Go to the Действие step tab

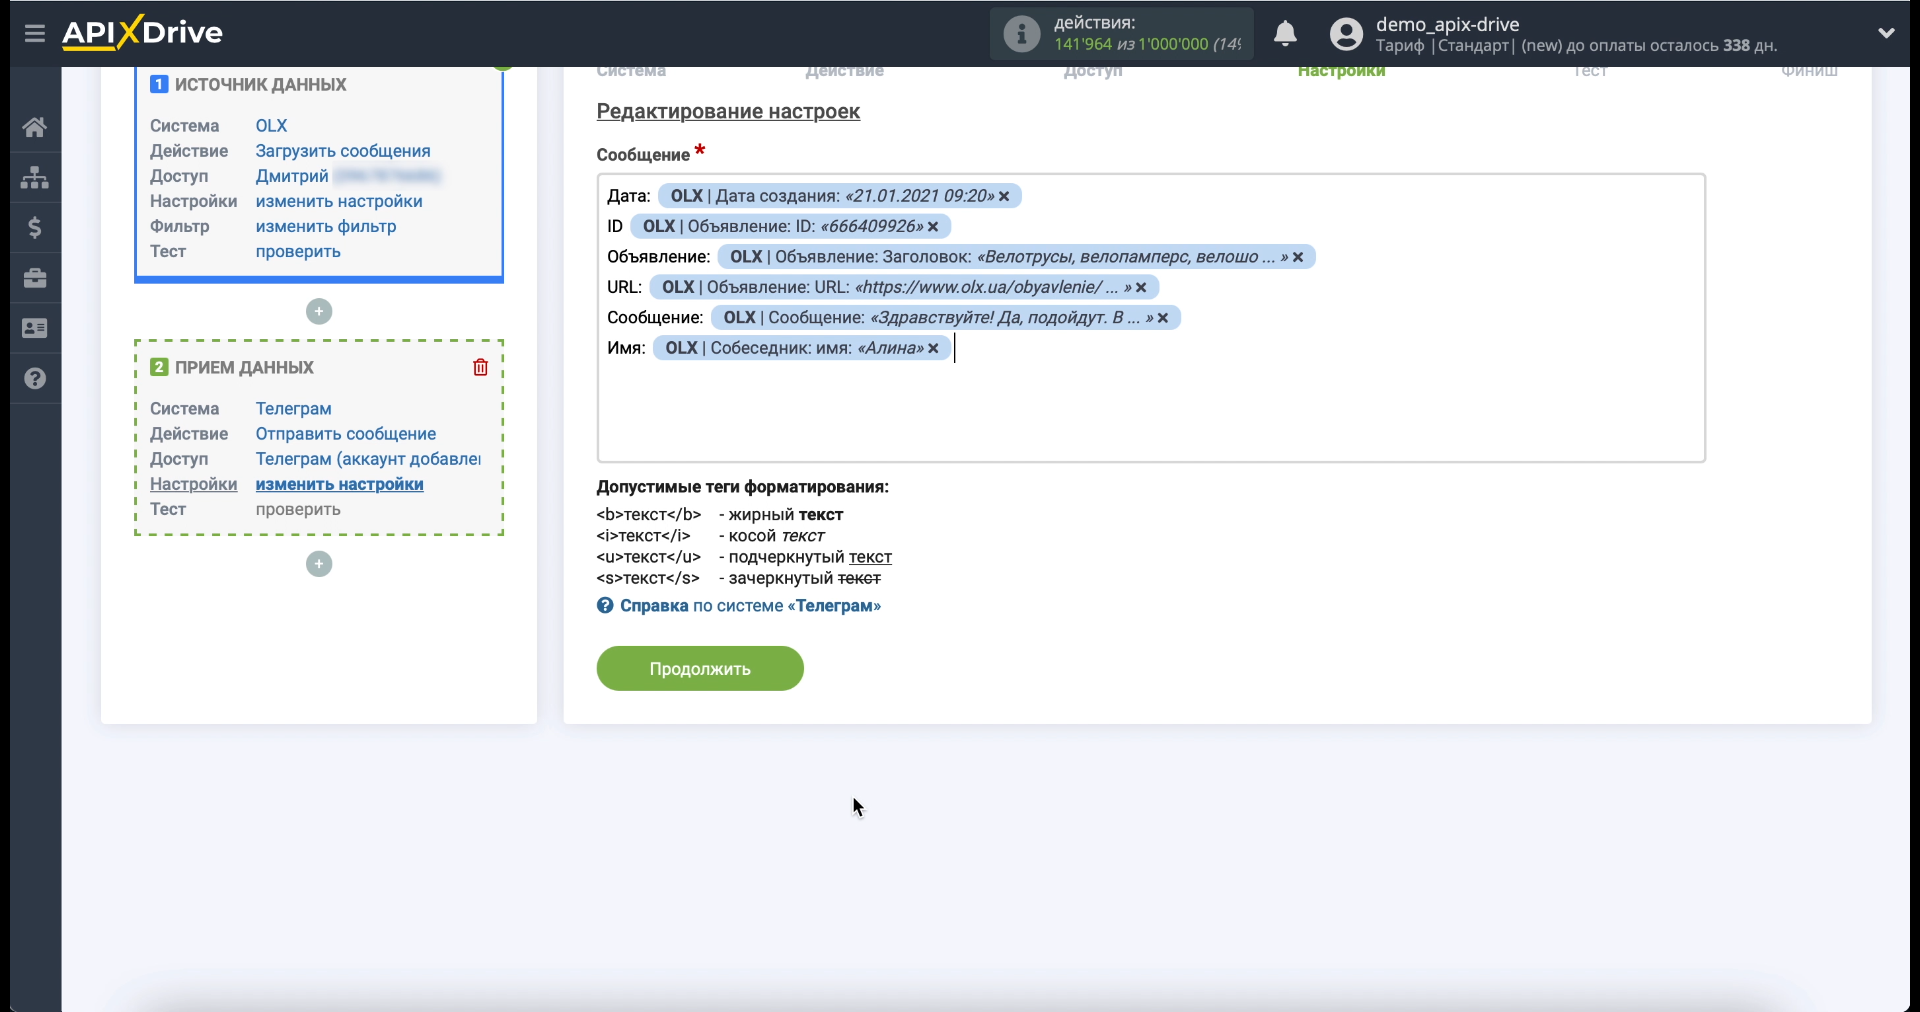pyautogui.click(x=845, y=71)
